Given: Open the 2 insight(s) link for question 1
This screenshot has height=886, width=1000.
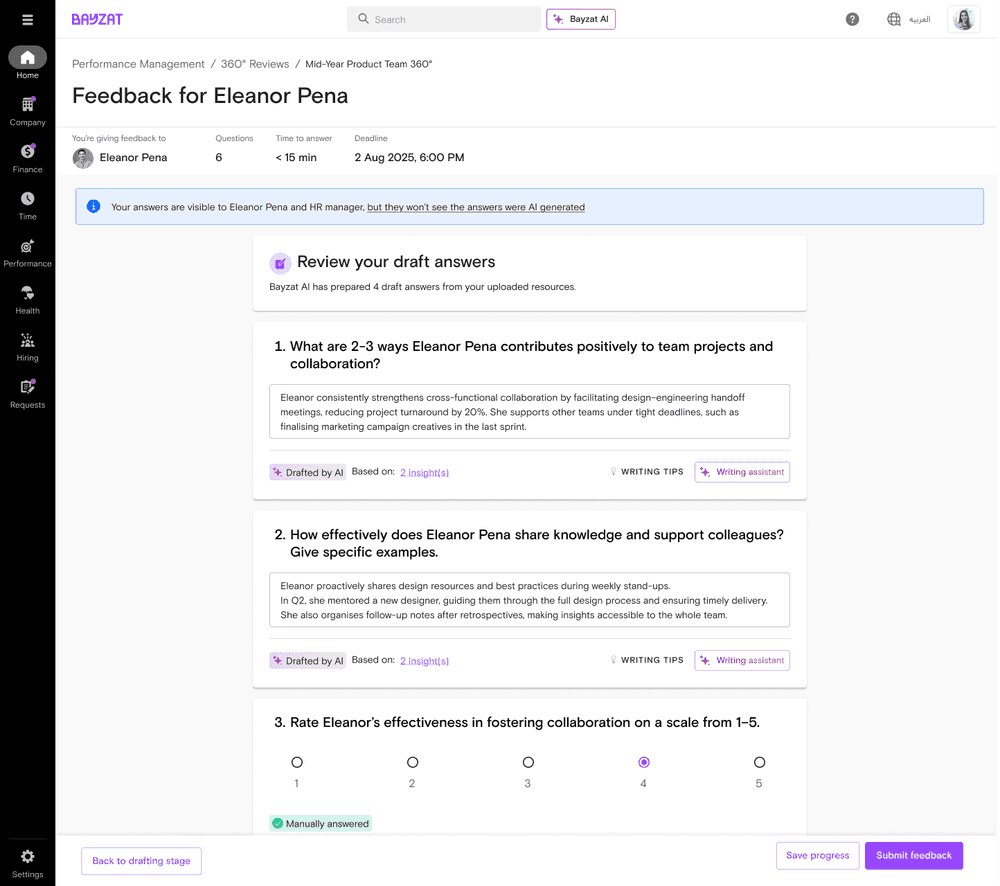Looking at the screenshot, I should coord(424,471).
